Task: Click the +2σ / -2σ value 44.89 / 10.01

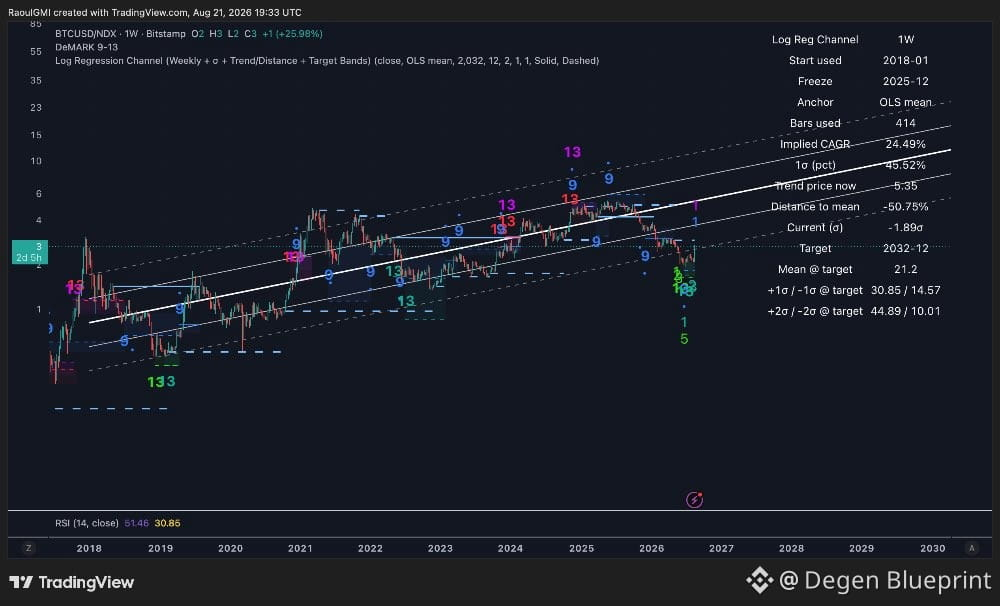Action: 906,311
